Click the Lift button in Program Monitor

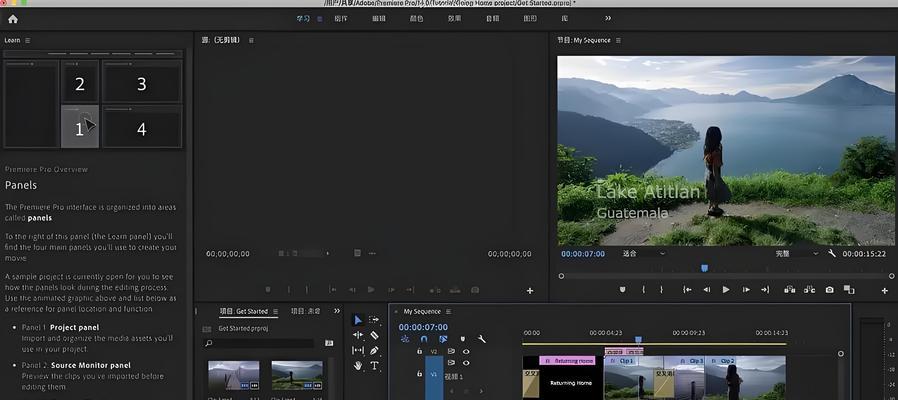(790, 290)
